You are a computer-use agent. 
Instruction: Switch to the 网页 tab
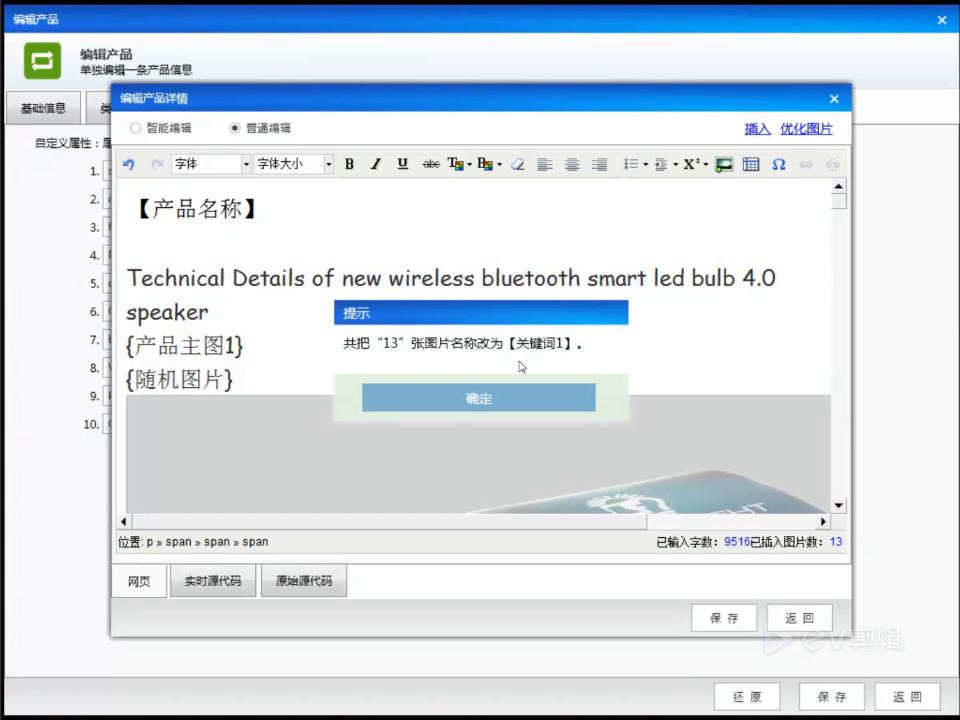[x=139, y=581]
